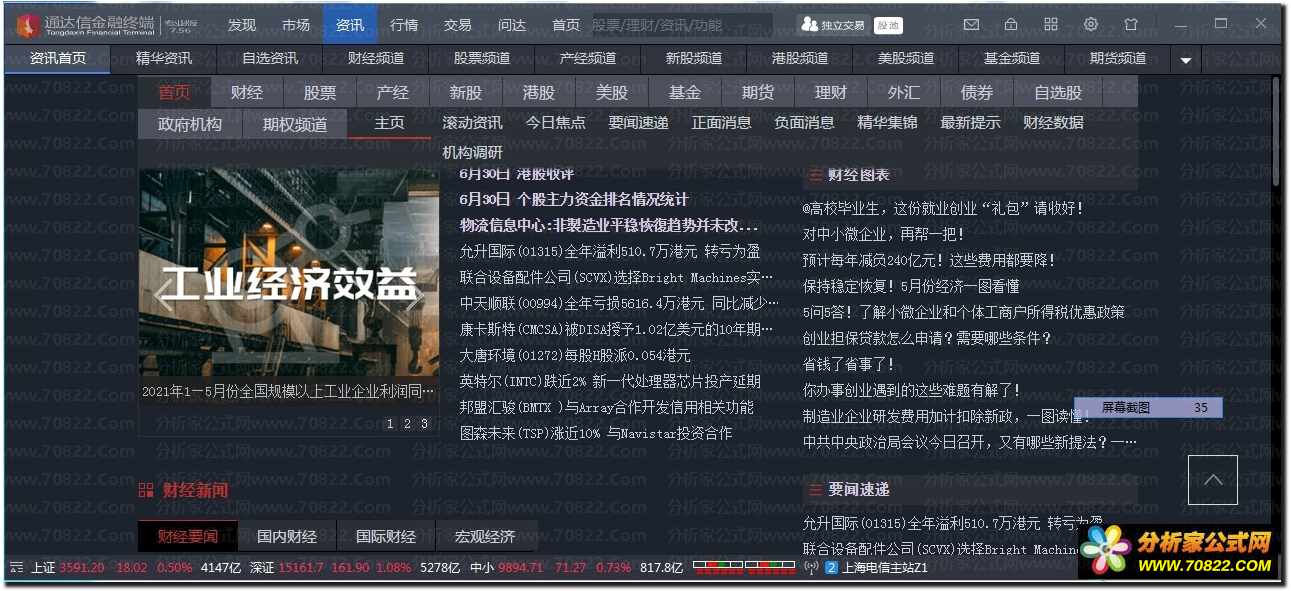Screen dimensions: 1291x591
Task: Select the 基金 category tab
Action: click(685, 92)
